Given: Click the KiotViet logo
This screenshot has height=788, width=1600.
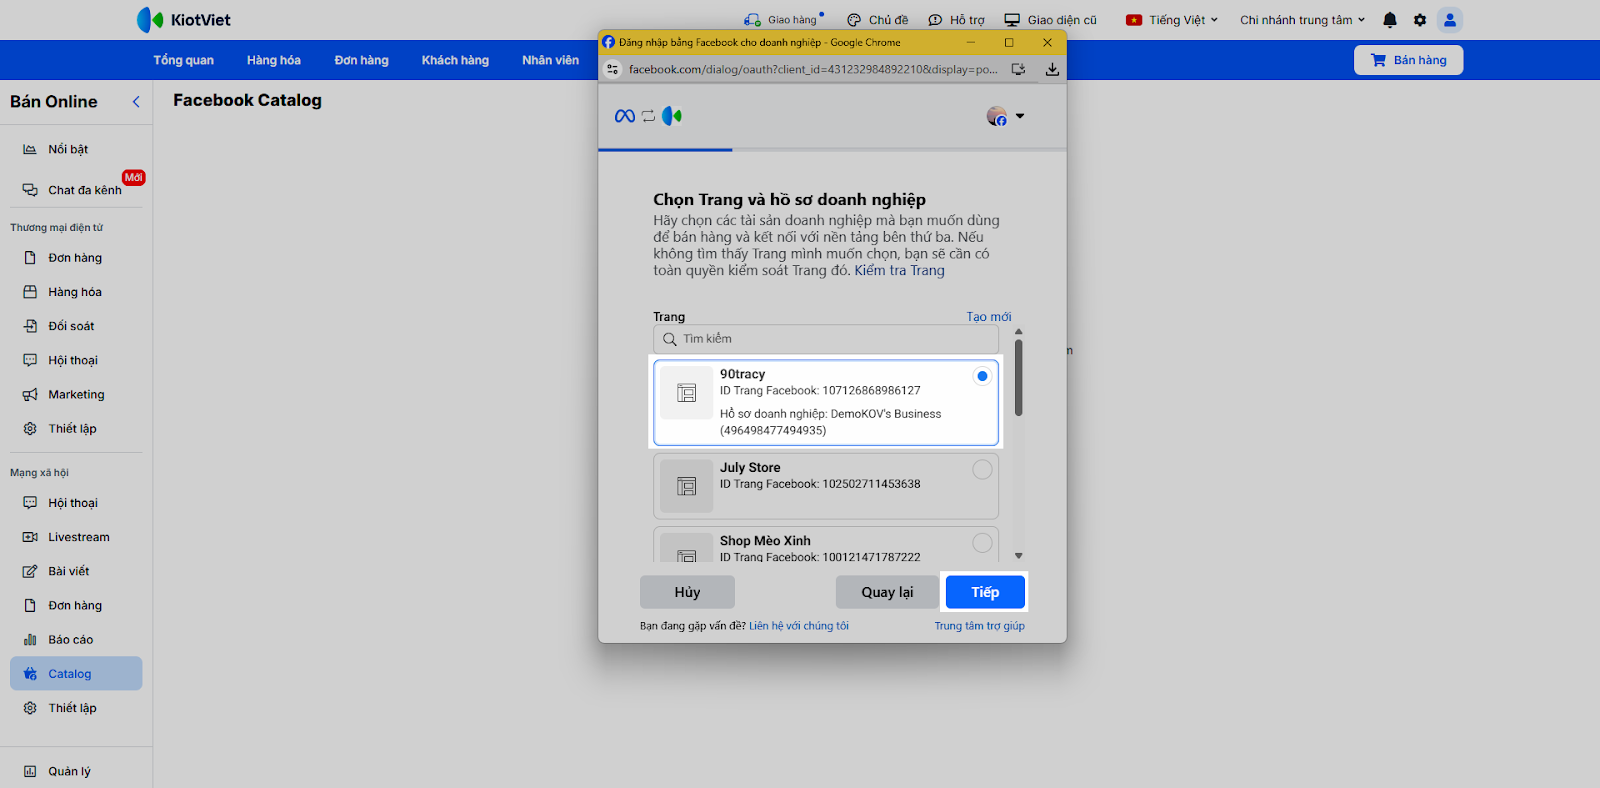Looking at the screenshot, I should point(184,20).
